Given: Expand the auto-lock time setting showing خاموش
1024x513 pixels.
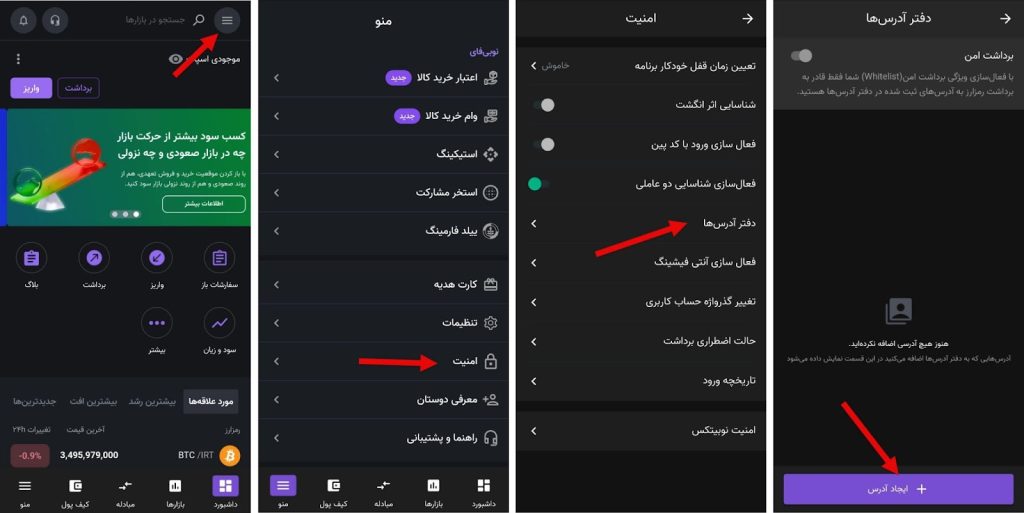Looking at the screenshot, I should [641, 65].
